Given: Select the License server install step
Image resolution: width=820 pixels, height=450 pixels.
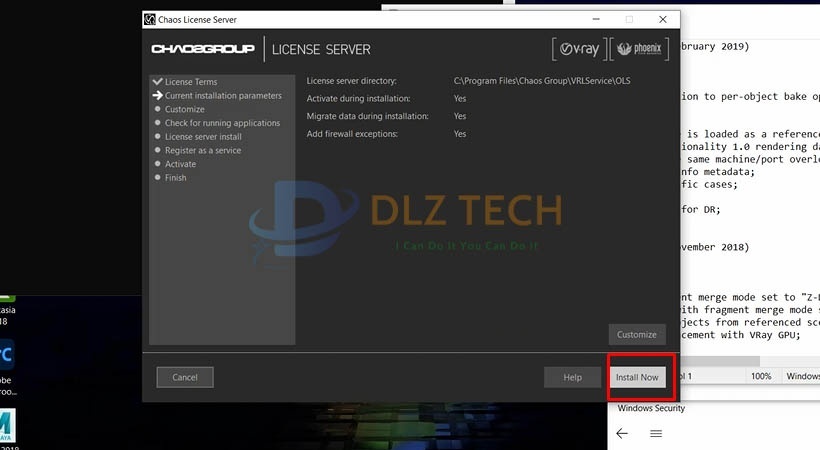Looking at the screenshot, I should point(203,137).
